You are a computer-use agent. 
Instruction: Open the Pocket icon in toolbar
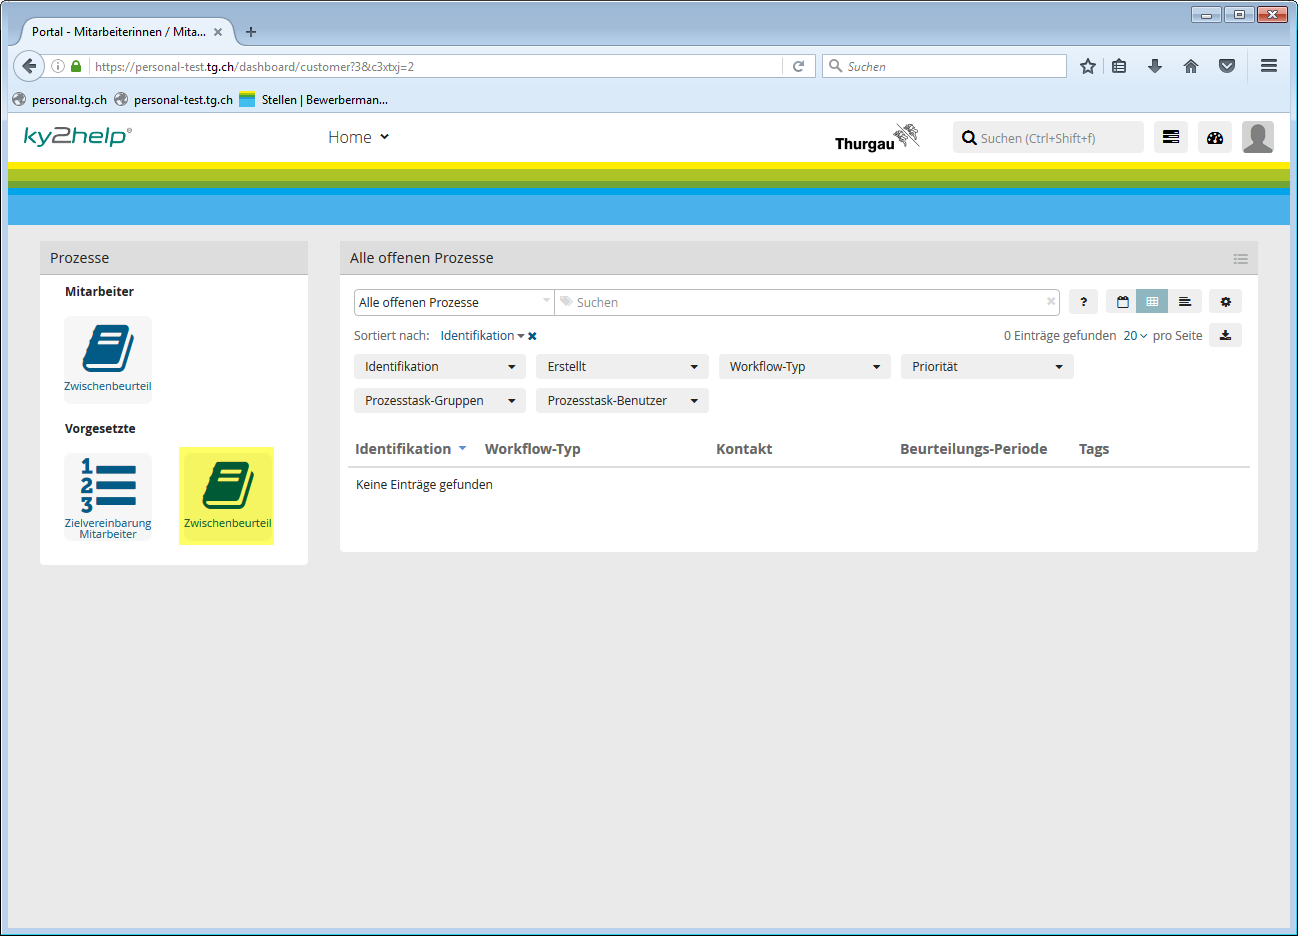click(1227, 66)
